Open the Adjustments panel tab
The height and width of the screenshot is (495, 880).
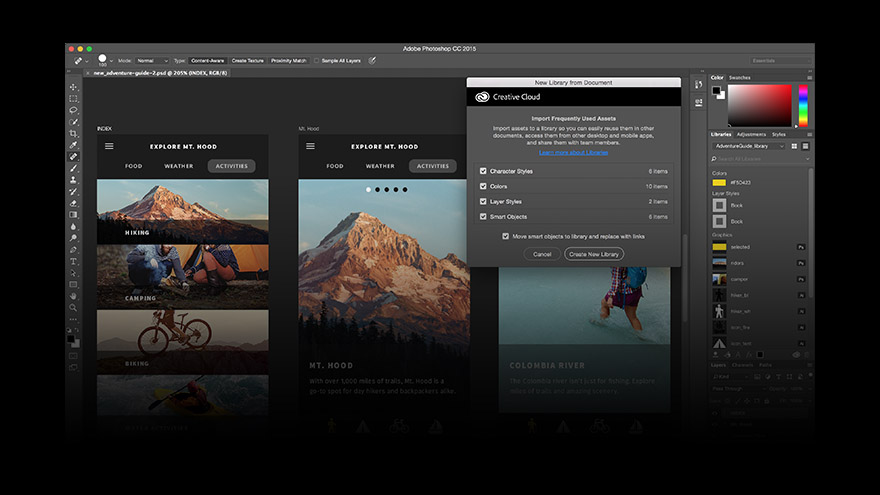(751, 134)
